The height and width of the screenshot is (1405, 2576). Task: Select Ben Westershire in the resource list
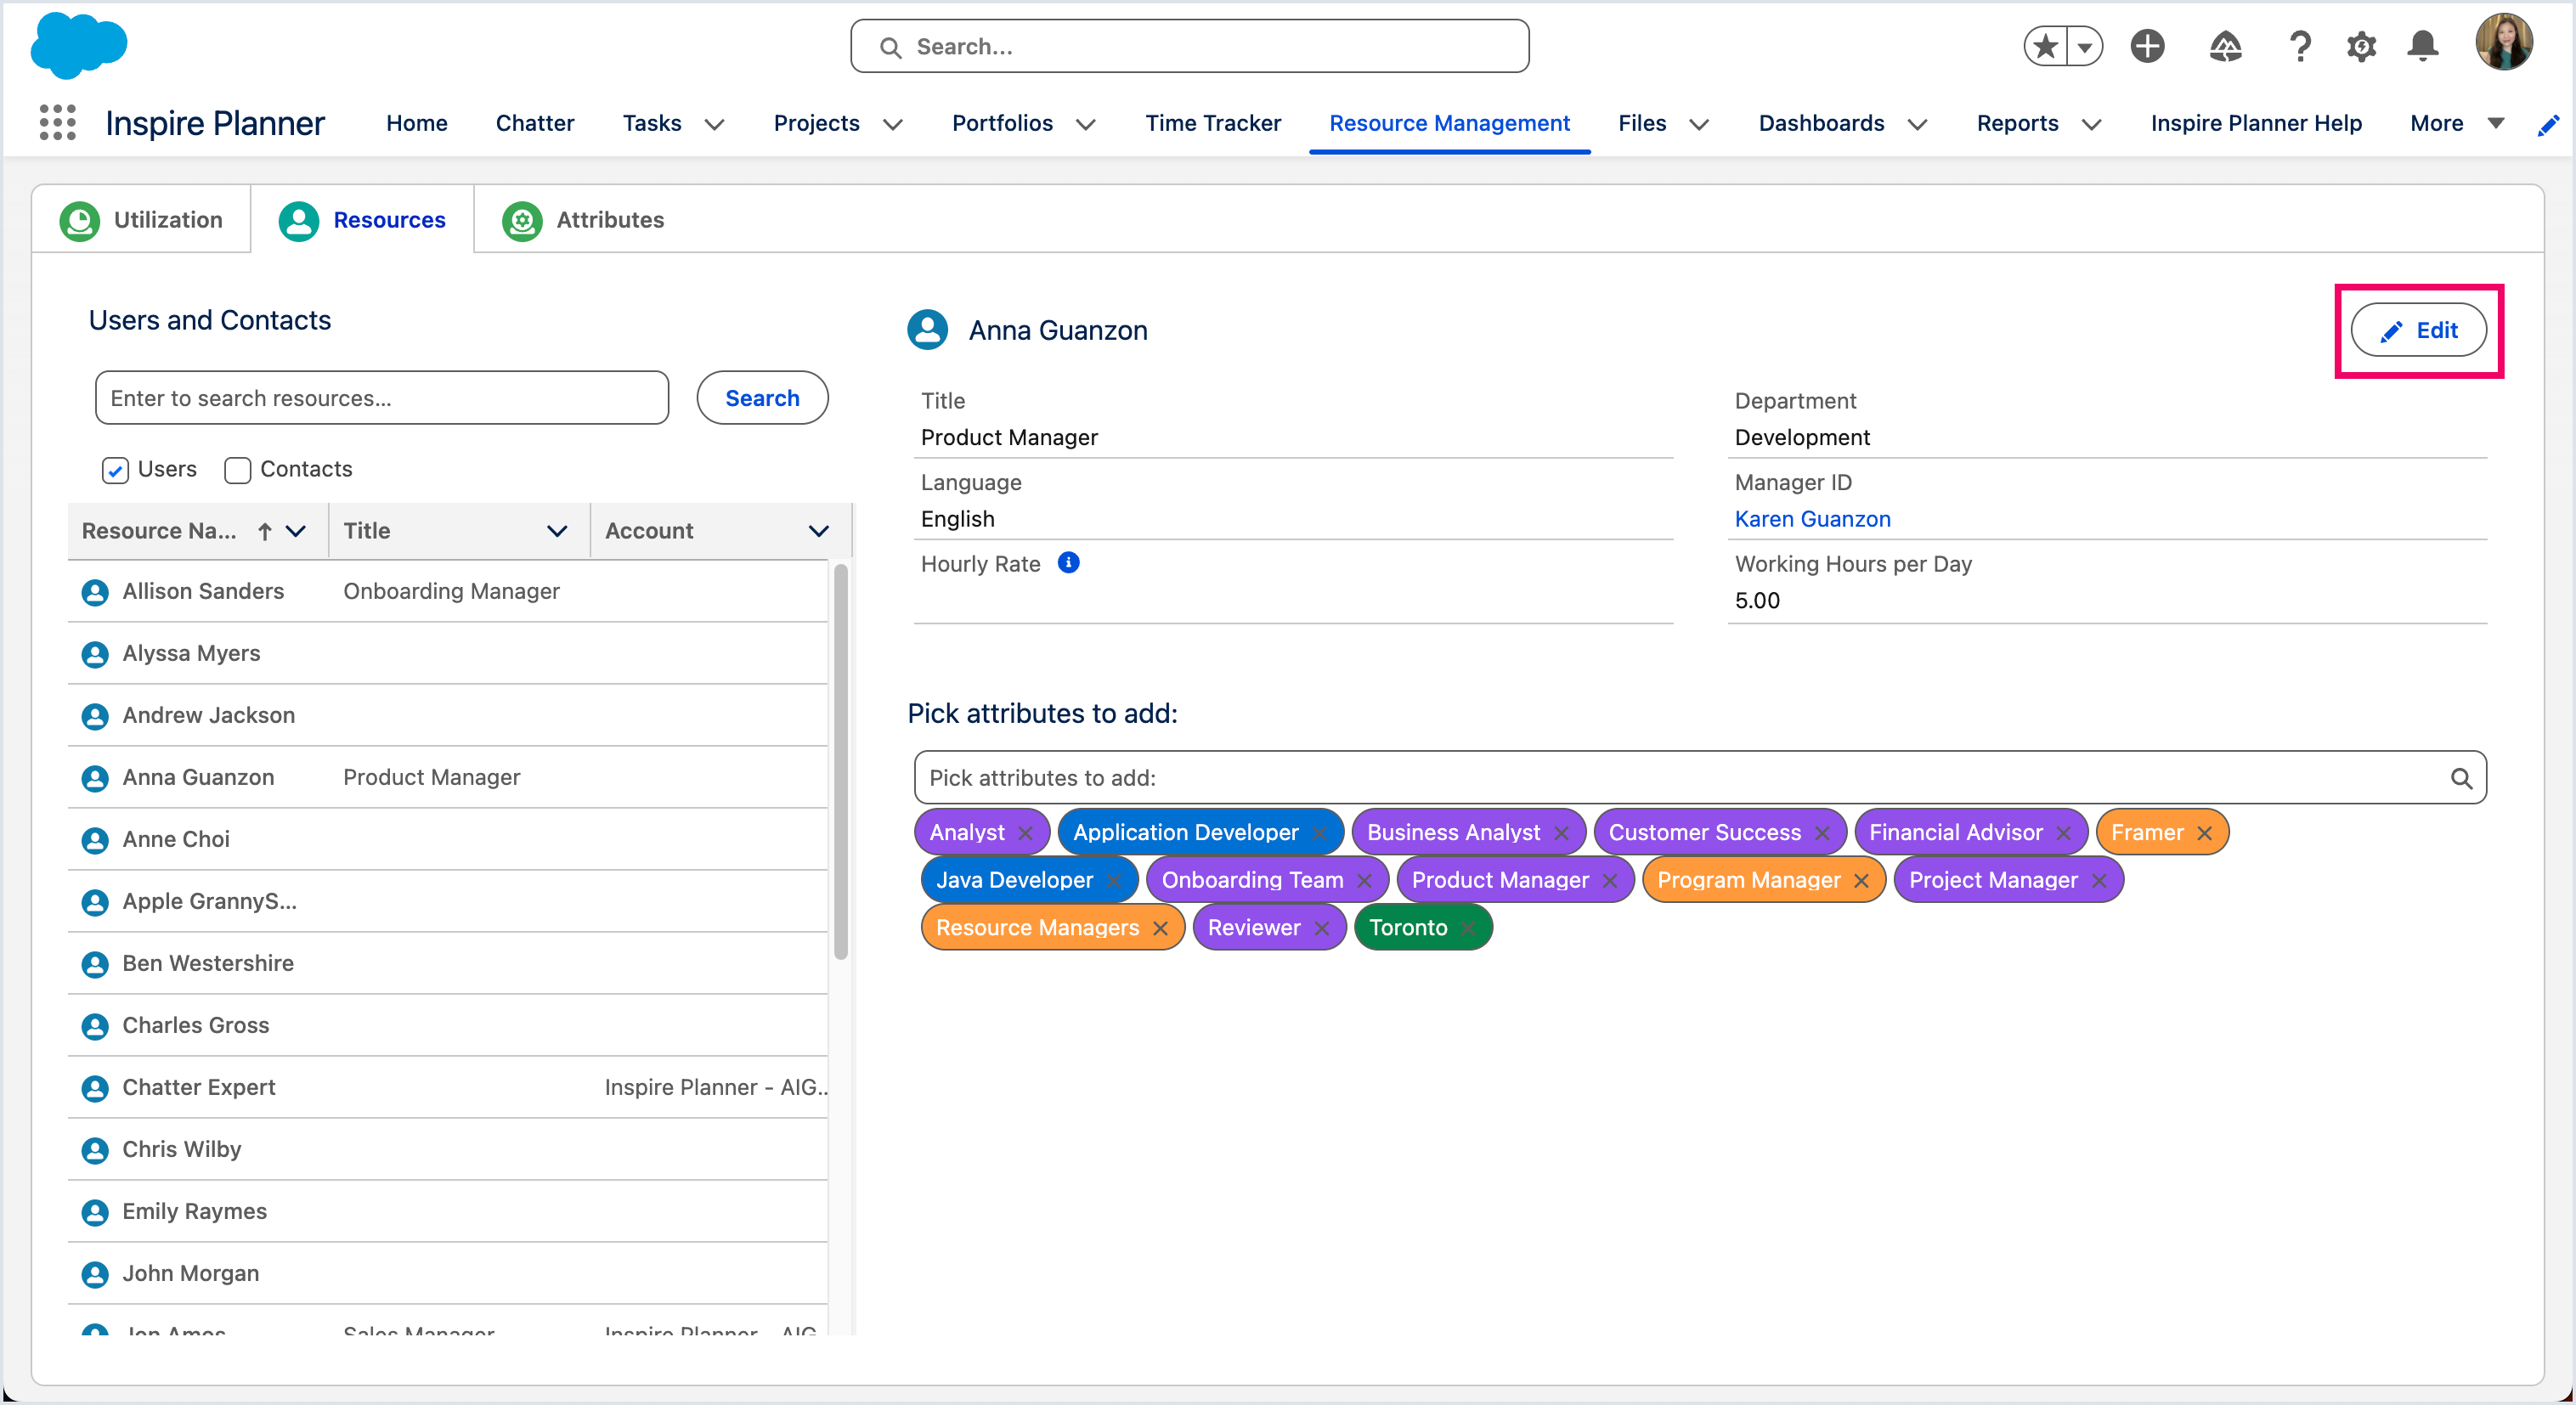pyautogui.click(x=447, y=964)
